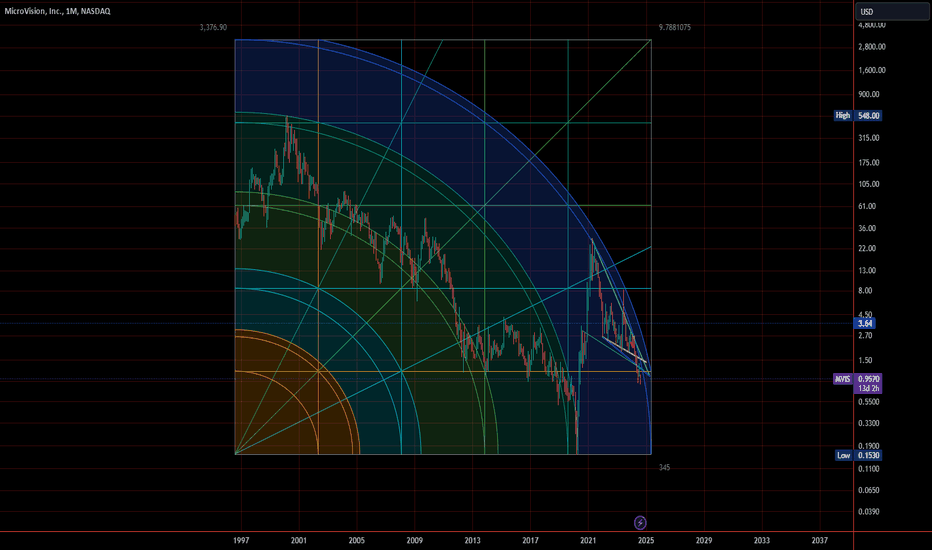Click the 0.3300 price axis value
Screen dimensions: 932x550
pos(869,423)
